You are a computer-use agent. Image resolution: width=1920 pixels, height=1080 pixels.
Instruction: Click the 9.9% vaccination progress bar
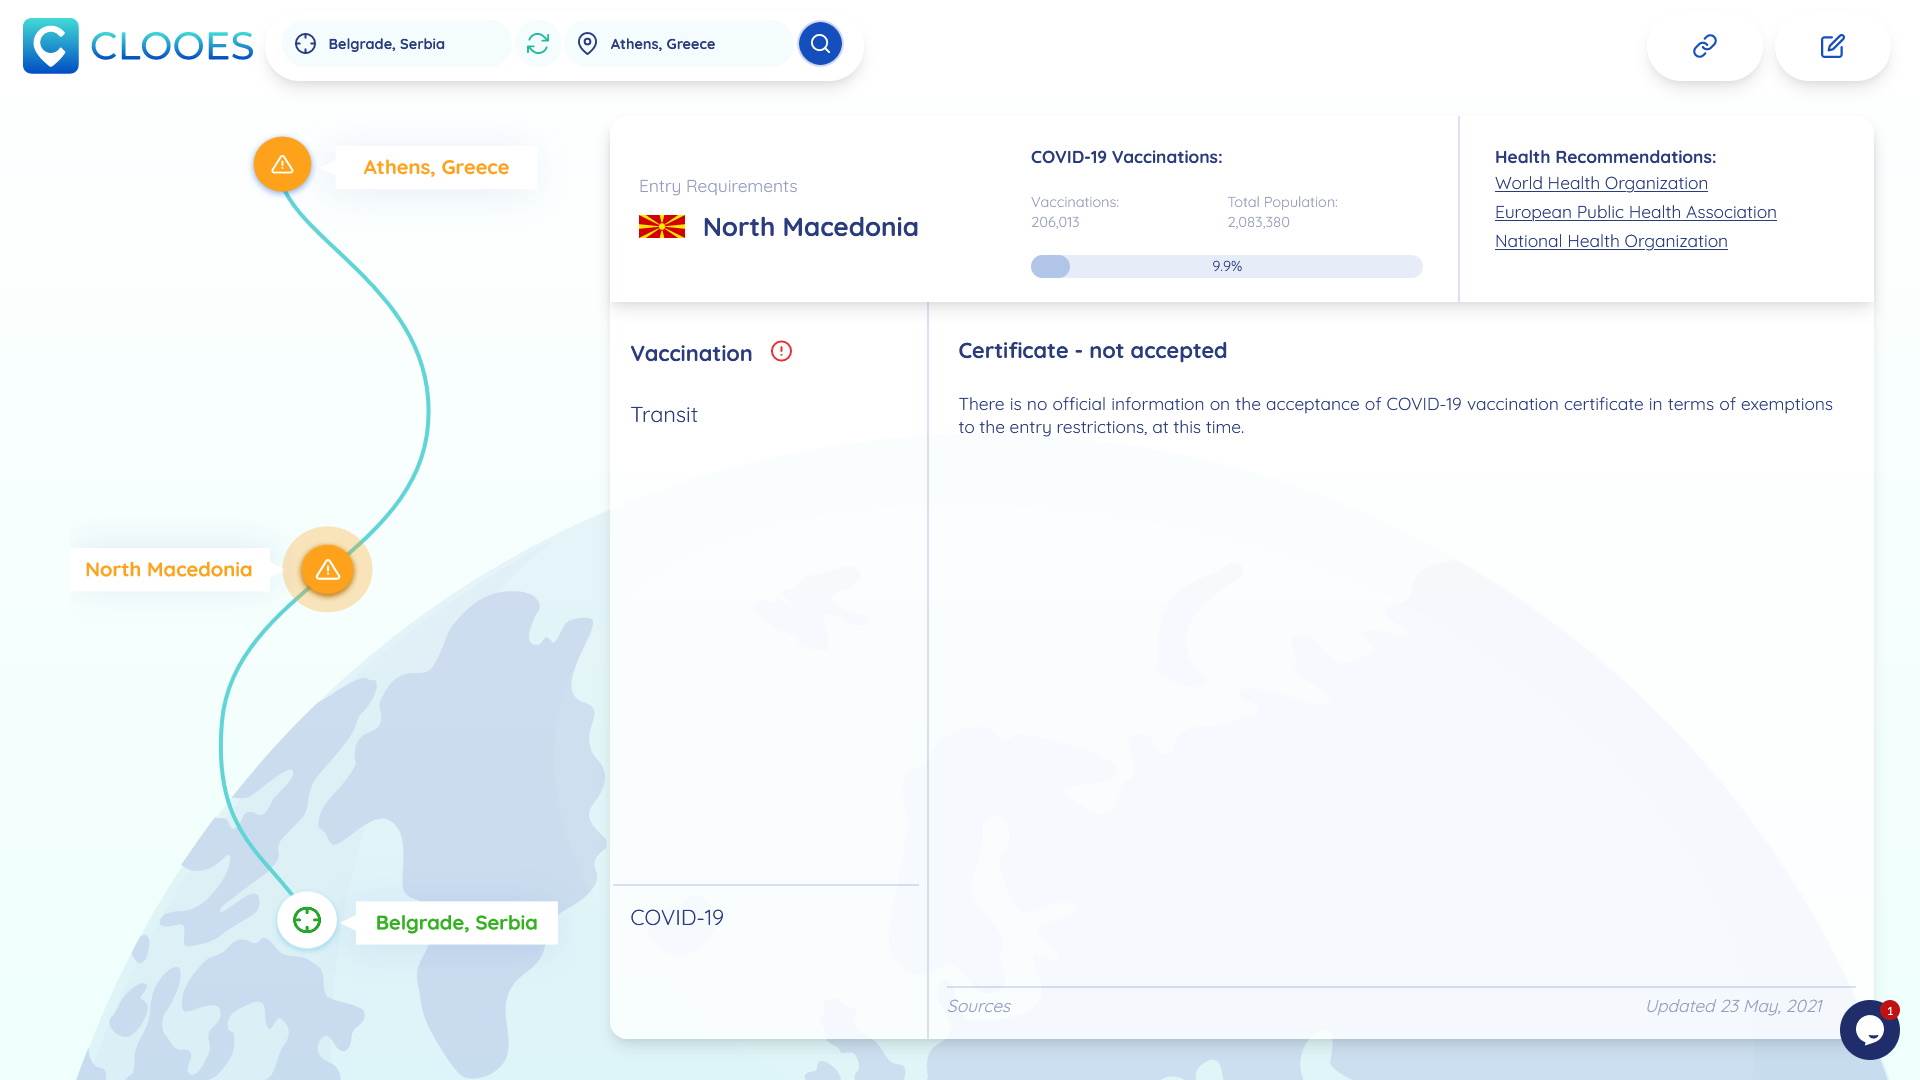click(1226, 266)
